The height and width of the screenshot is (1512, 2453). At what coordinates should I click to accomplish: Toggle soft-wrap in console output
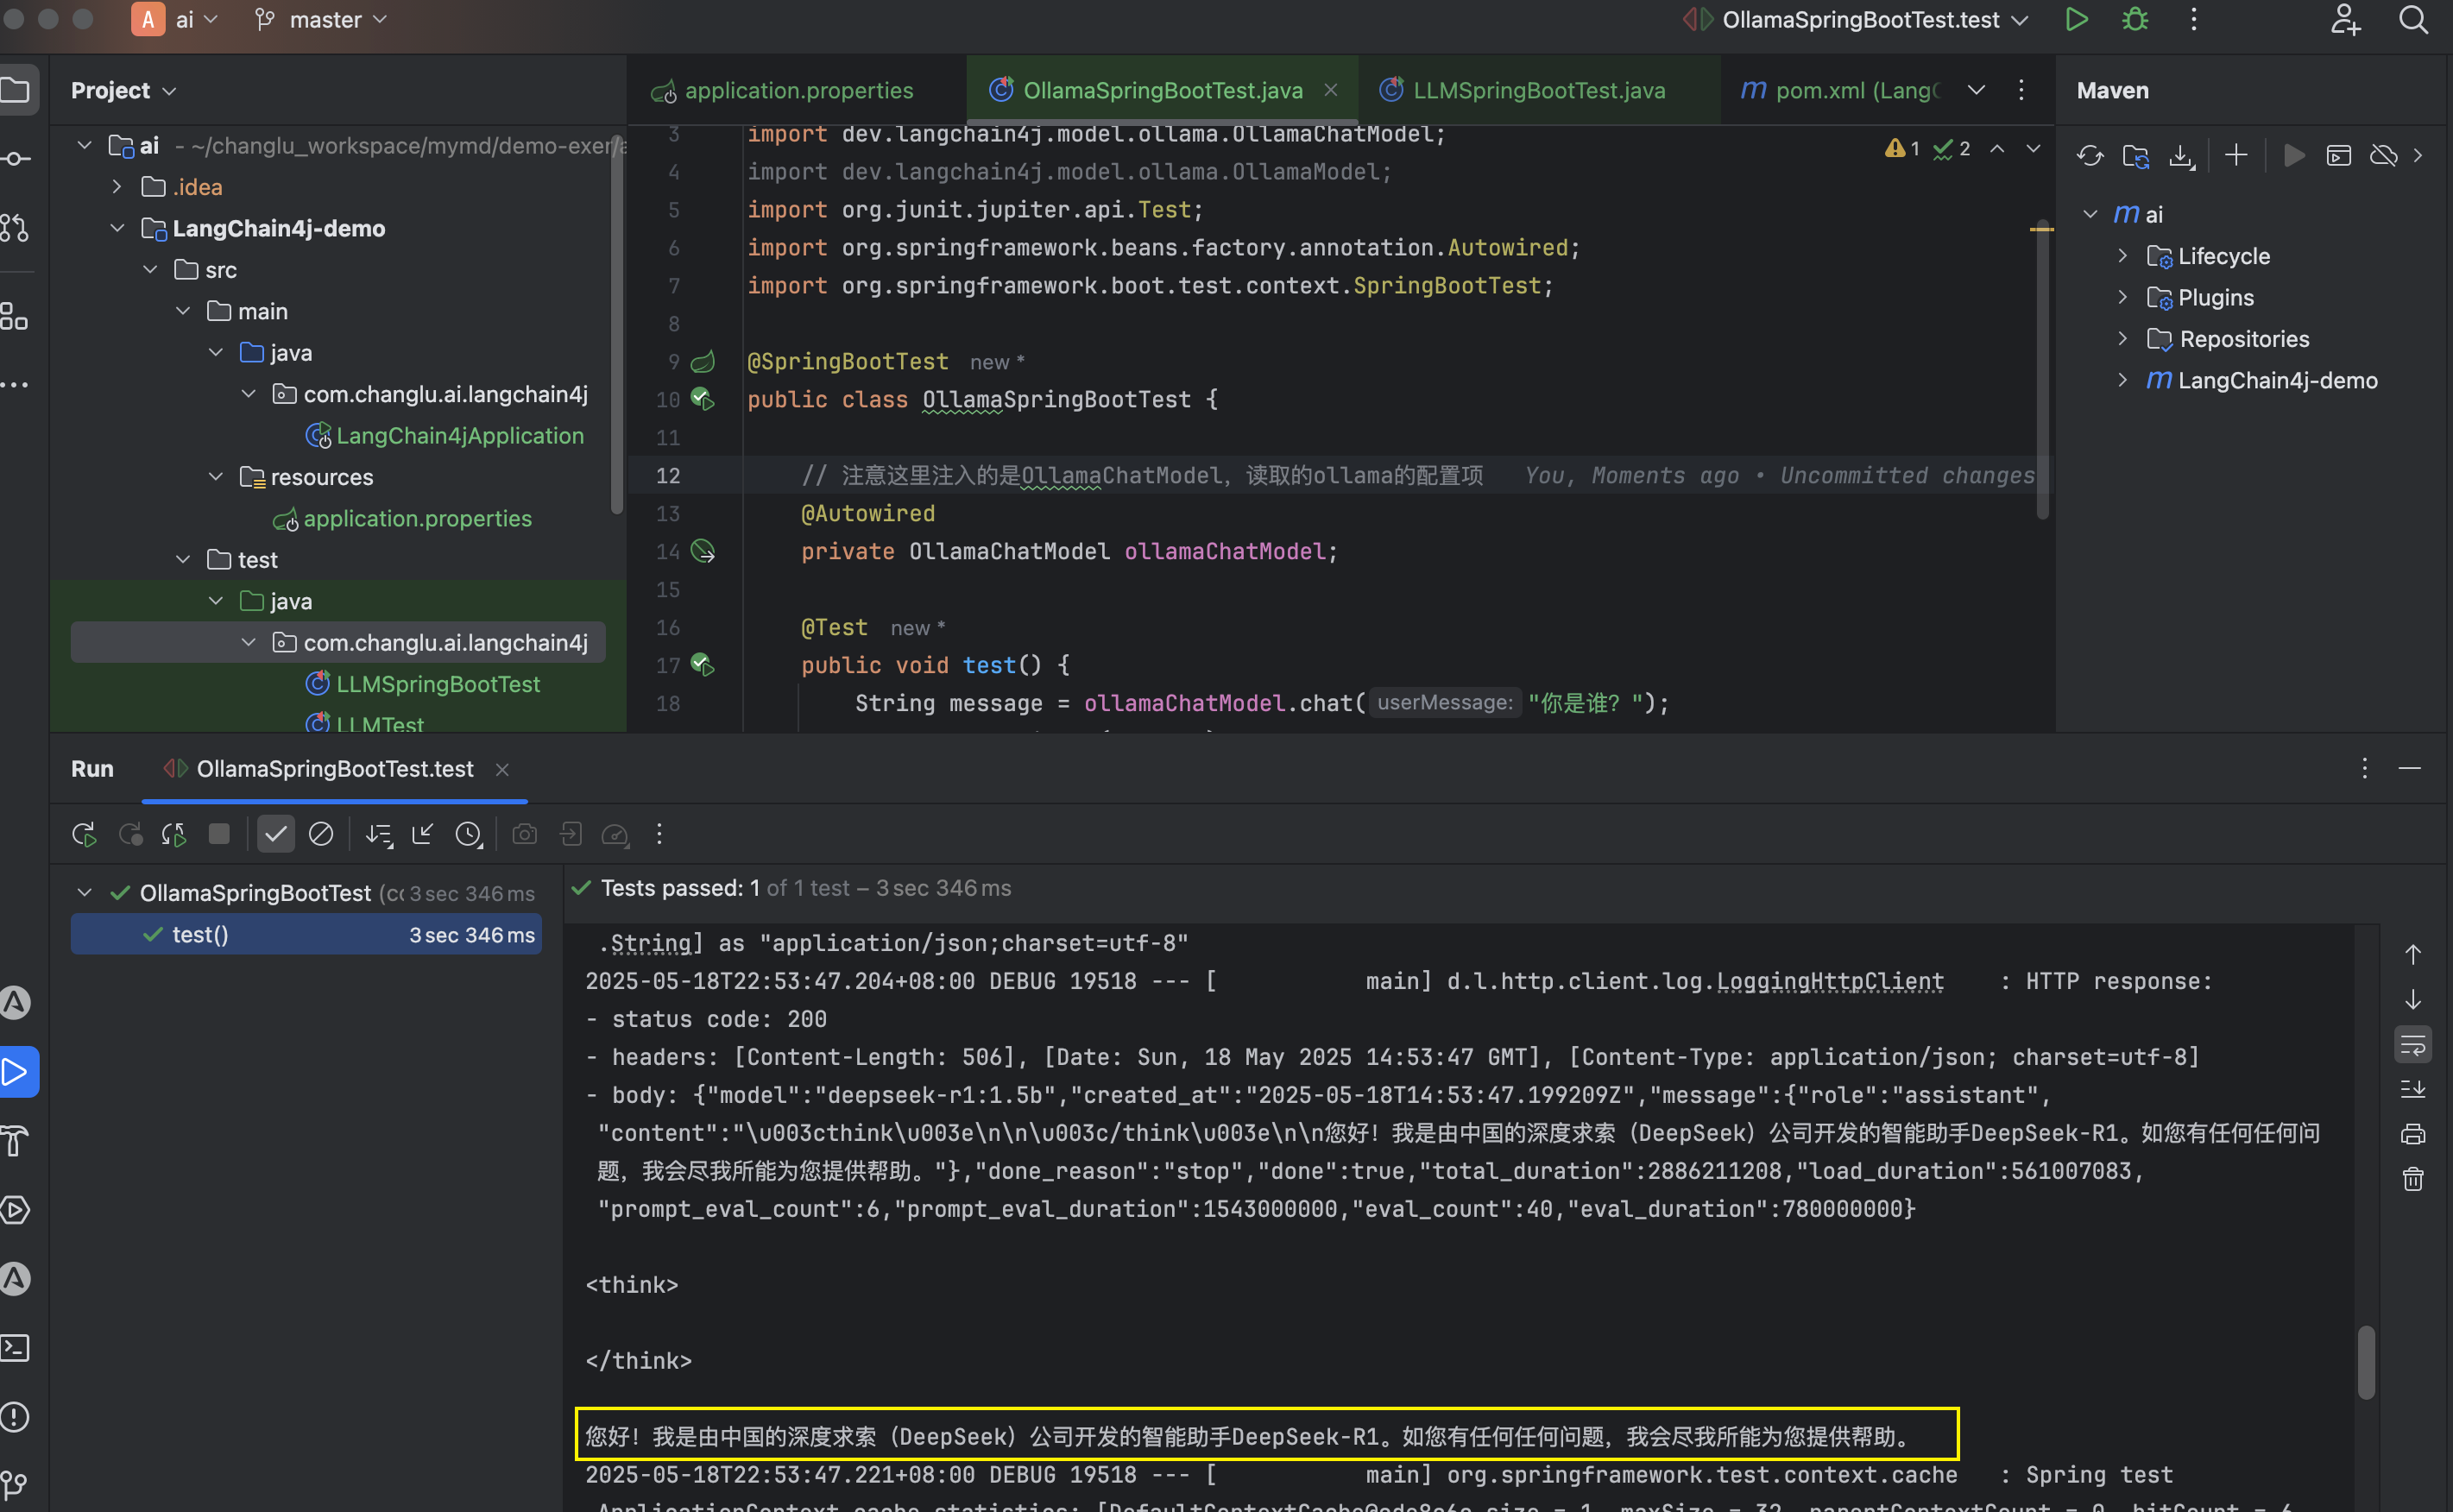[x=2413, y=1046]
